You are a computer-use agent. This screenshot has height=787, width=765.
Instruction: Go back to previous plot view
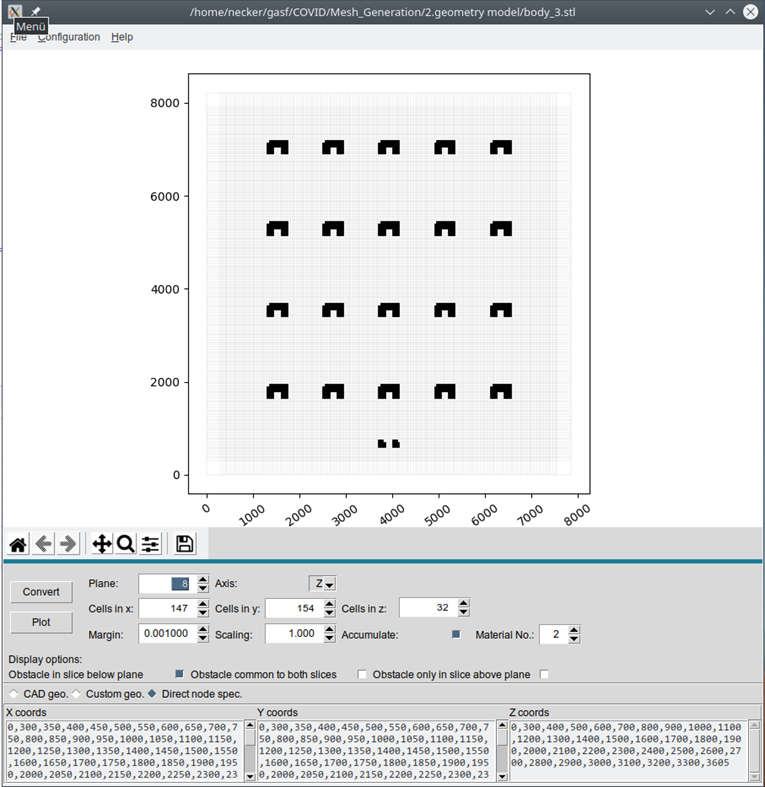click(x=44, y=544)
